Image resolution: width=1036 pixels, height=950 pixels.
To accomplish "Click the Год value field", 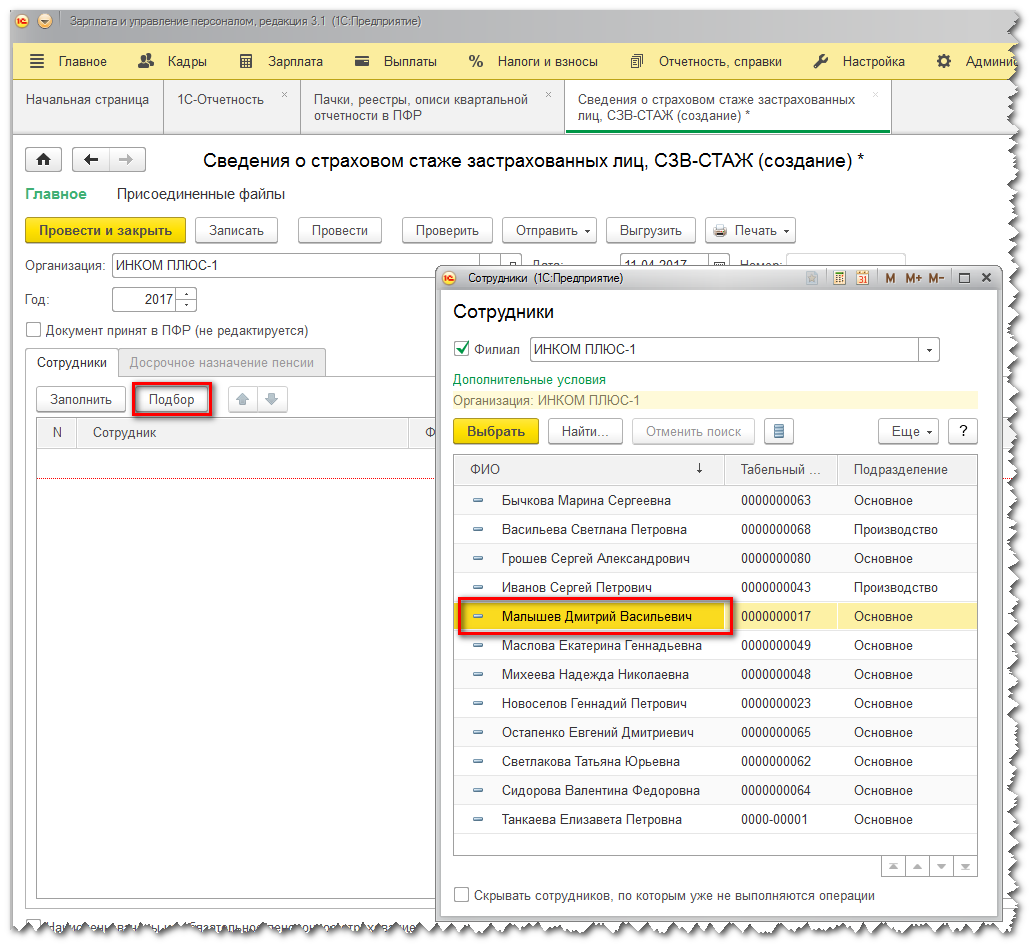I will 145,299.
